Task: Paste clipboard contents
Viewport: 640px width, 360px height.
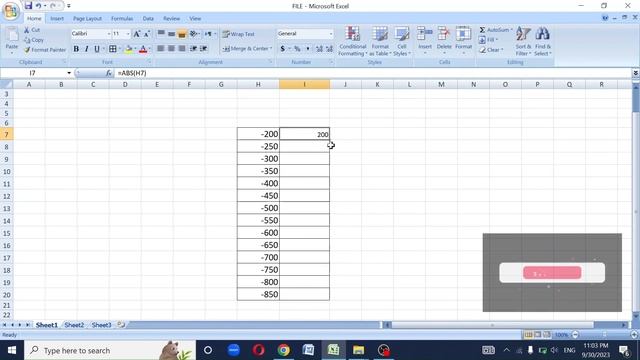Action: 11,40
